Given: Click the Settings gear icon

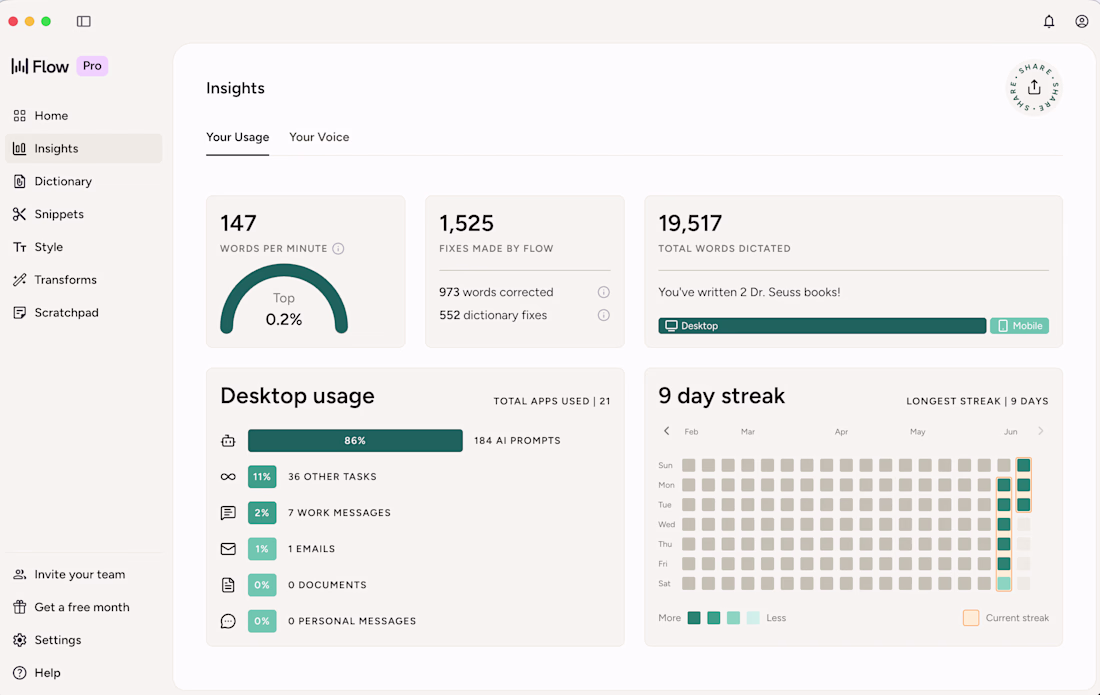Looking at the screenshot, I should pos(20,640).
